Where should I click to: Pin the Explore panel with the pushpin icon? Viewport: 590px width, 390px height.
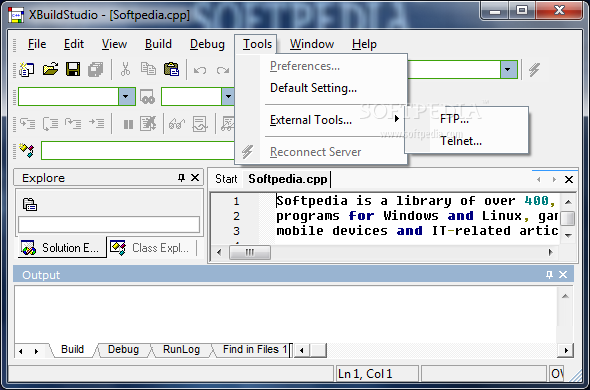coord(181,178)
